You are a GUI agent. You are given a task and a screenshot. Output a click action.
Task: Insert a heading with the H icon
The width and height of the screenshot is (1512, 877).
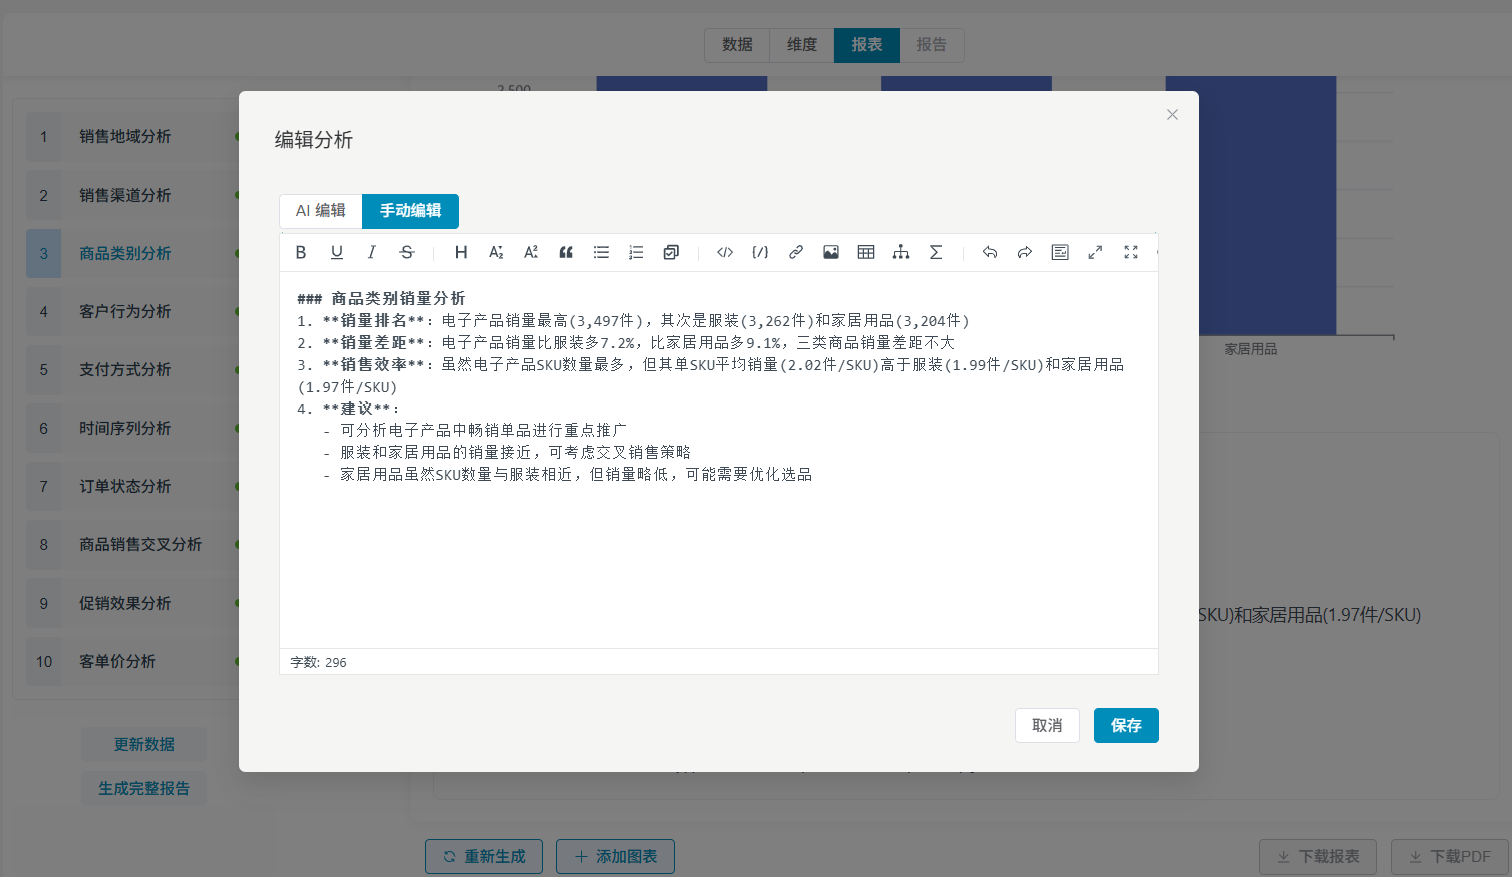(x=461, y=252)
